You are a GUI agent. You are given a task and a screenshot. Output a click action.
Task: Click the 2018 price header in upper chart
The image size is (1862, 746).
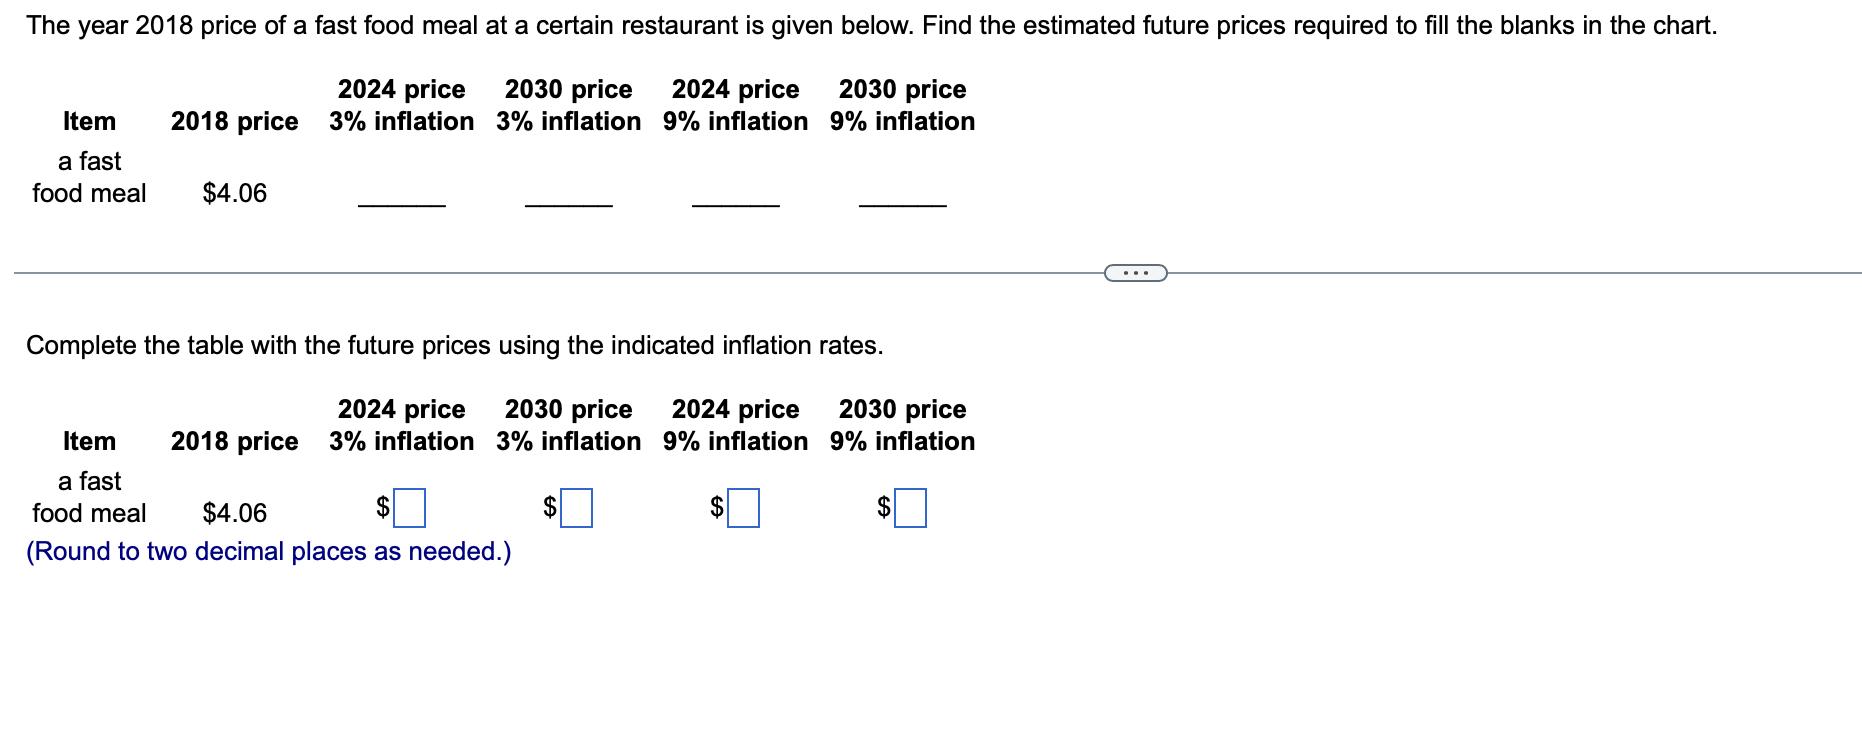pyautogui.click(x=234, y=122)
